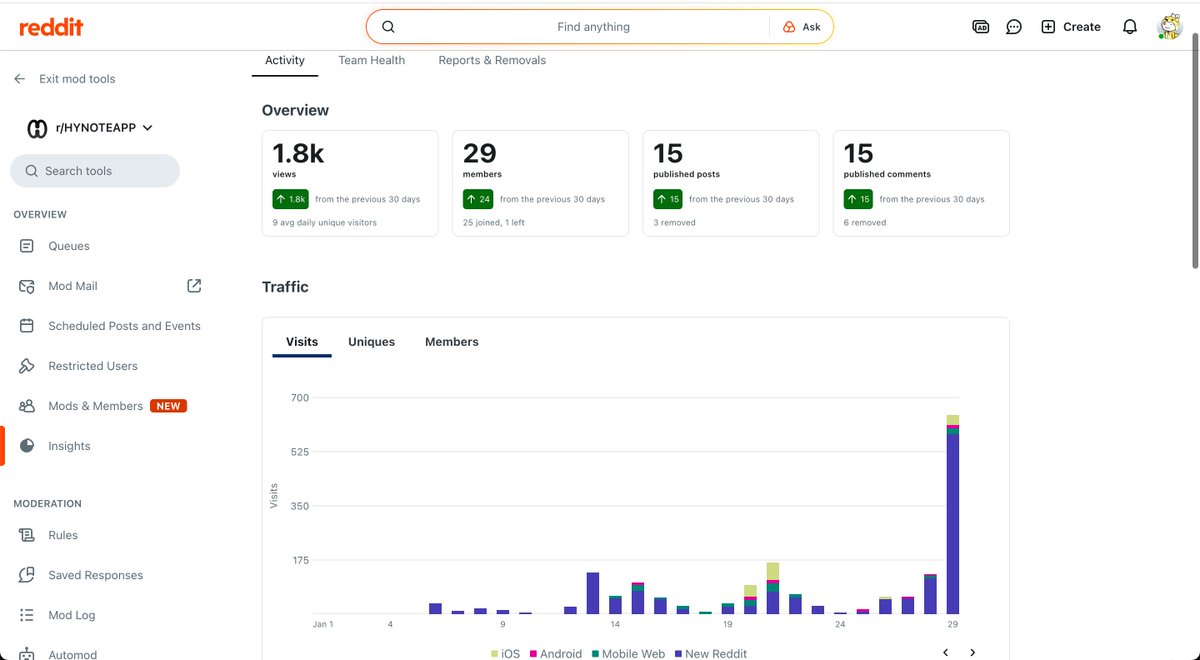This screenshot has height=660, width=1200.
Task: Click the Automod robot icon
Action: (x=27, y=654)
